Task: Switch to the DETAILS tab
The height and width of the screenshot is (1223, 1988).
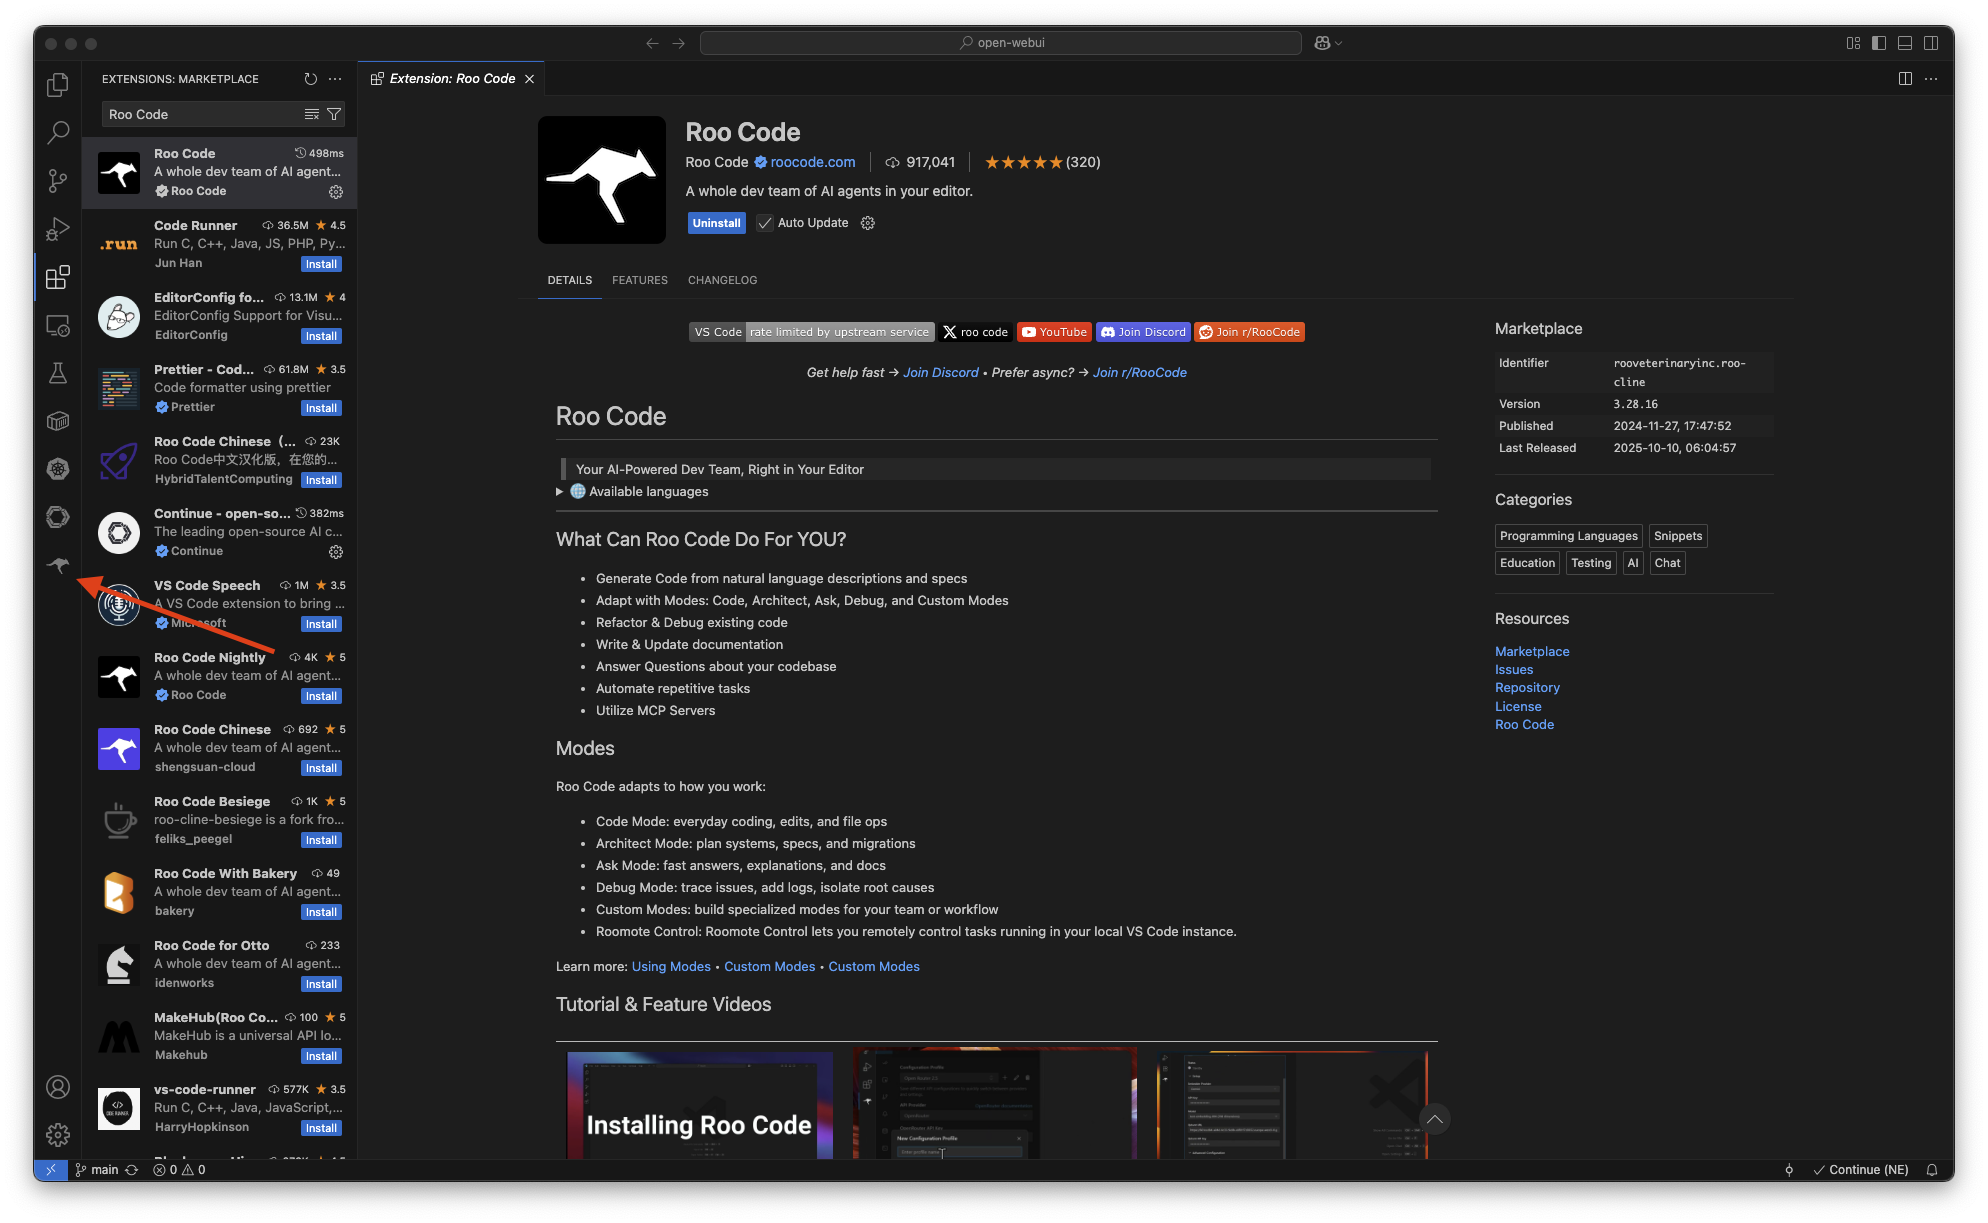Action: [570, 280]
